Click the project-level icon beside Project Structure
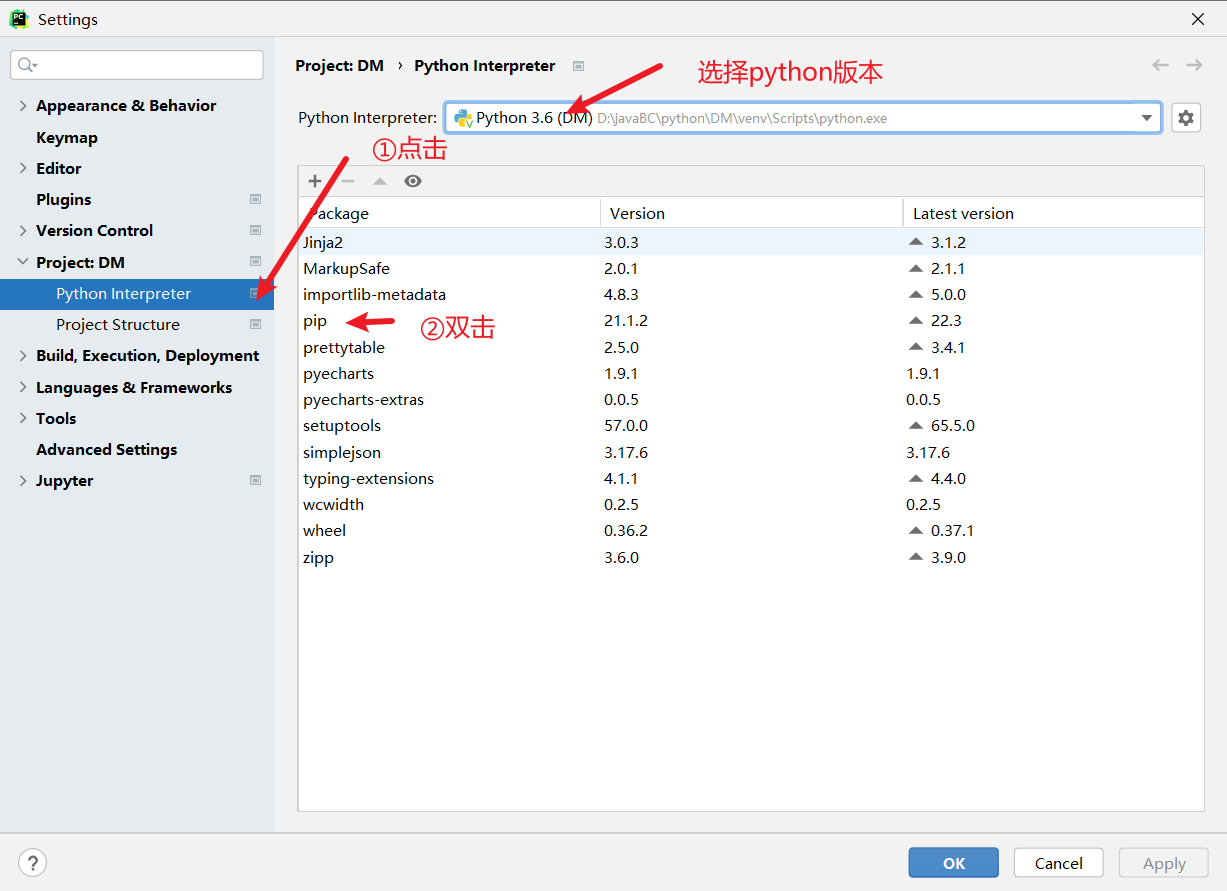1227x891 pixels. 255,325
